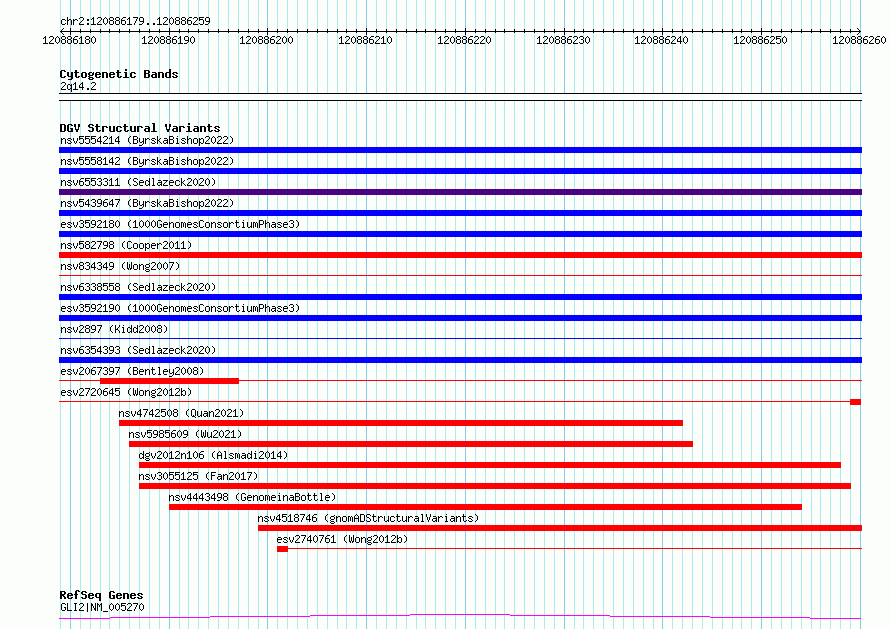Click the DGV Structural Variants track title
Viewport: 890px width, 629px height.
coord(140,128)
